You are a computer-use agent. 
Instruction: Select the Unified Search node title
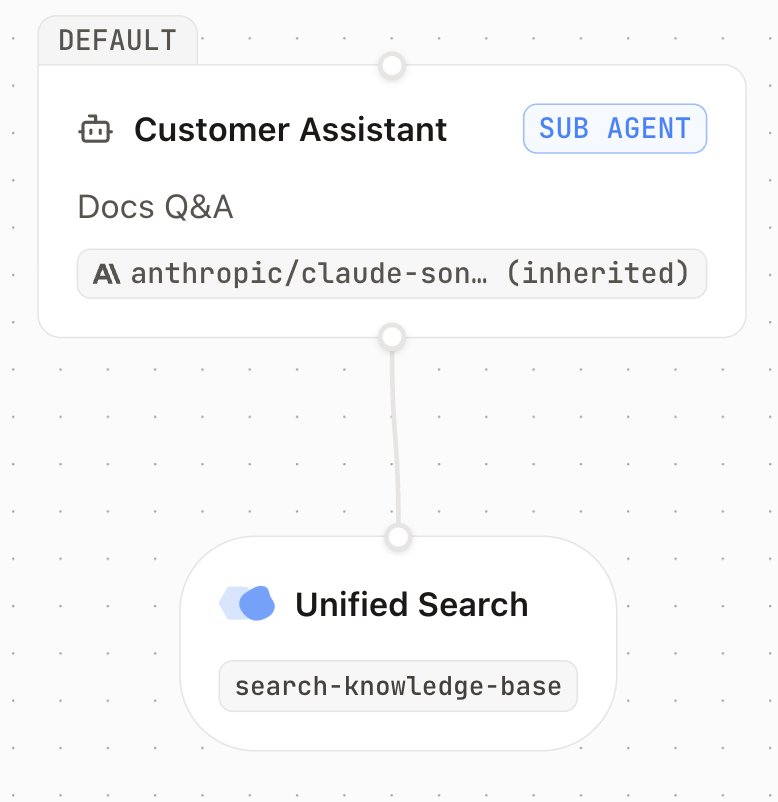[412, 604]
